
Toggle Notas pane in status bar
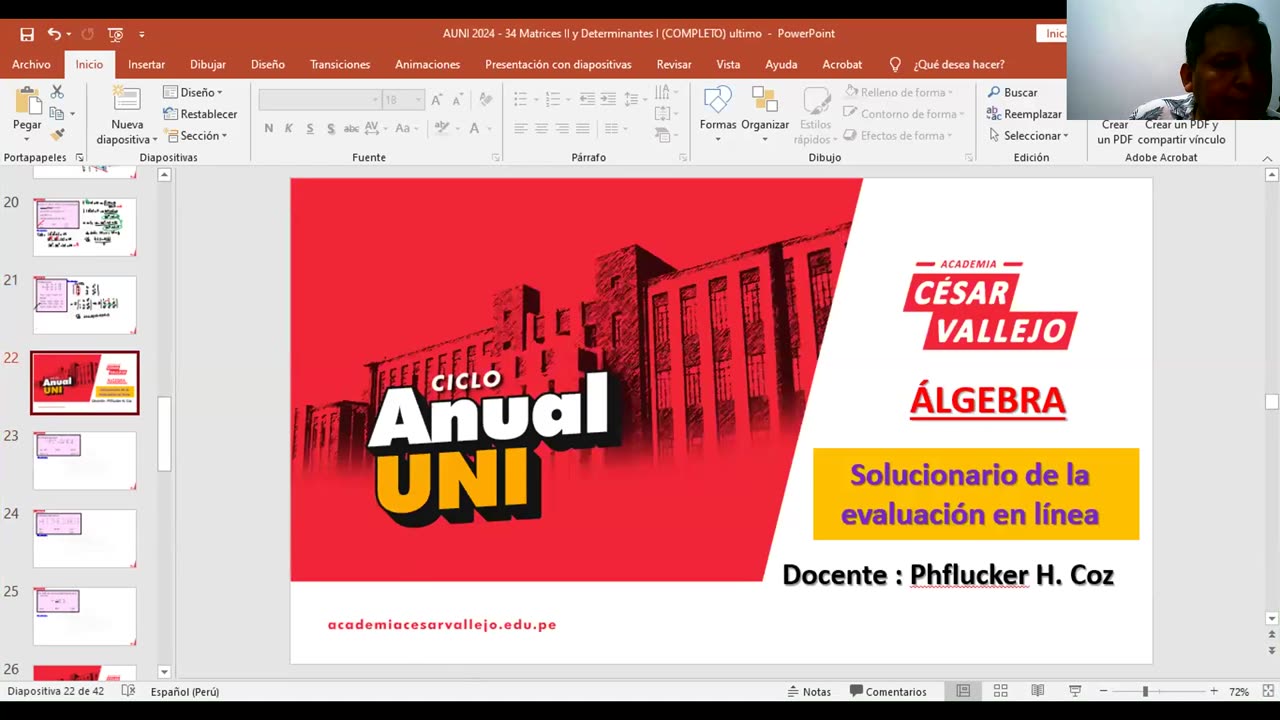coord(808,691)
